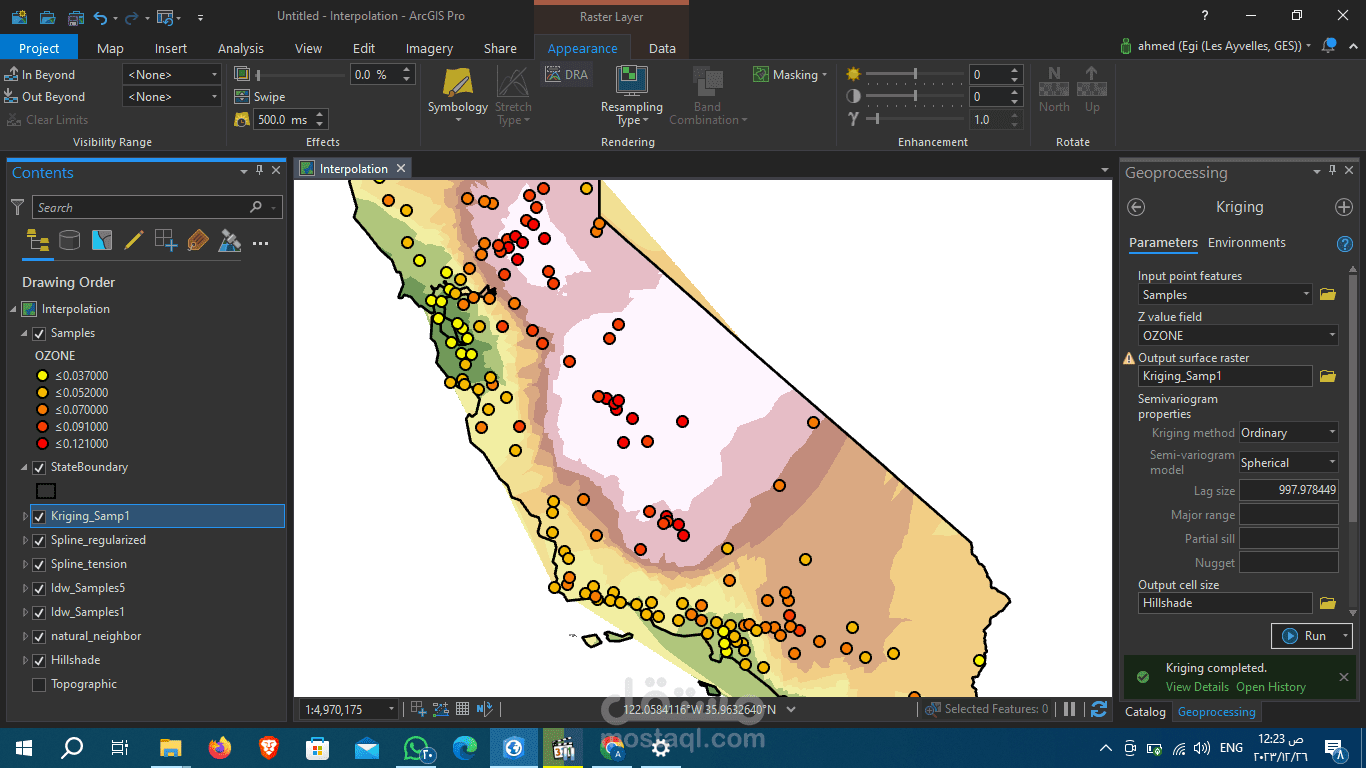
Task: Open View Details link
Action: (1197, 687)
